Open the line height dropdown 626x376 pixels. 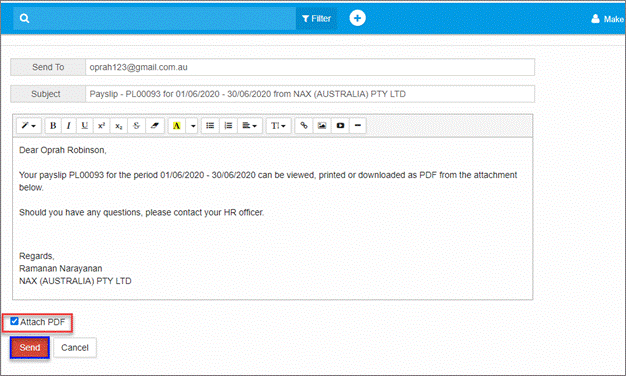coord(278,126)
